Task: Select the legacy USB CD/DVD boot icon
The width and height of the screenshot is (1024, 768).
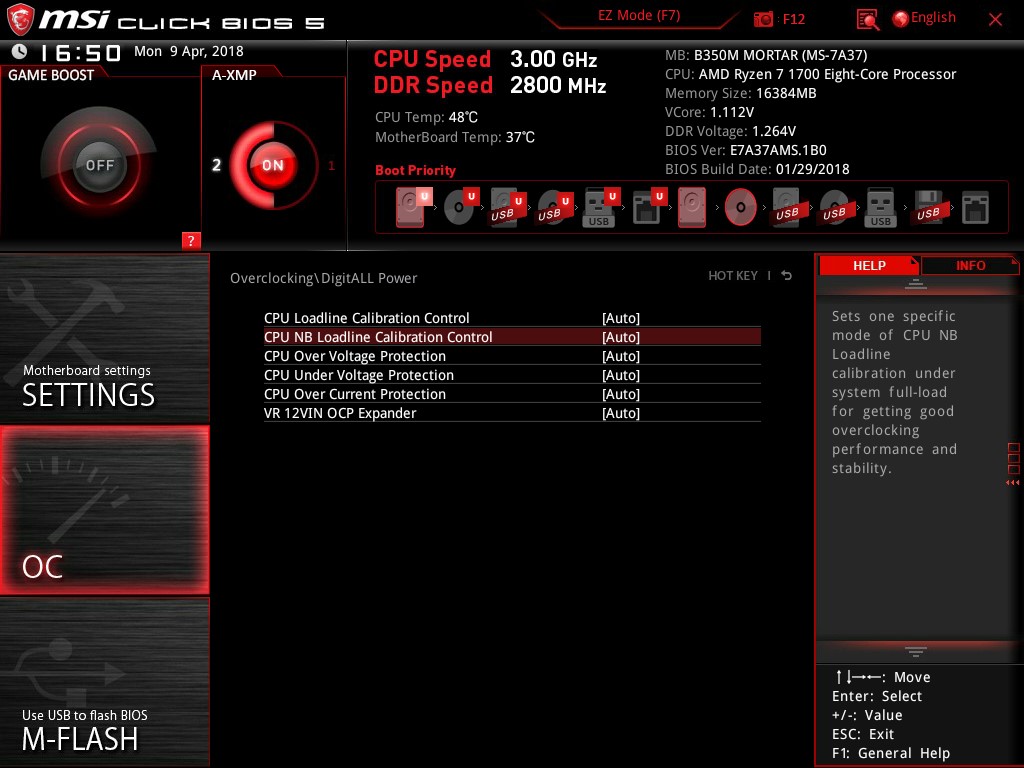Action: (835, 207)
